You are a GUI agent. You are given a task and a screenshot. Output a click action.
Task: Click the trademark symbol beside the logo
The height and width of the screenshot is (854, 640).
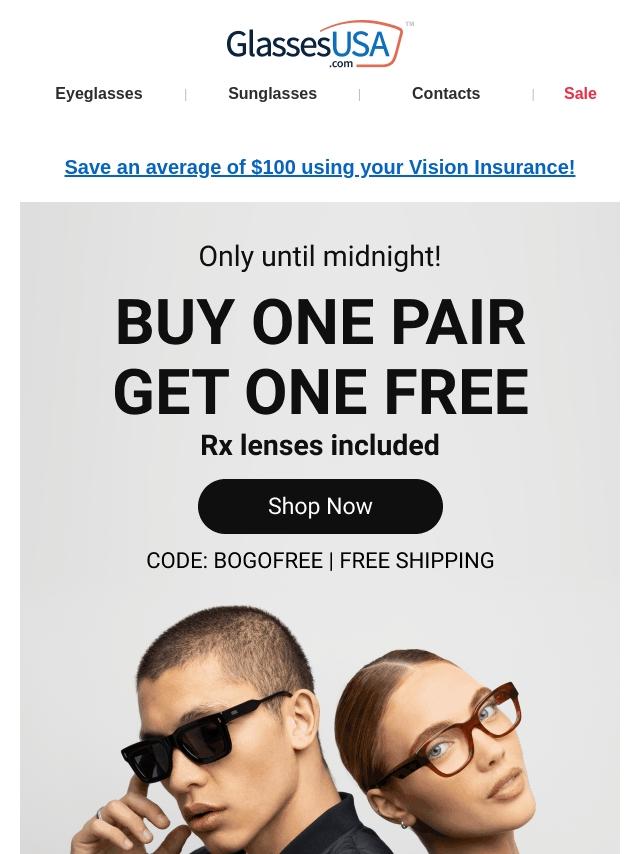point(410,24)
